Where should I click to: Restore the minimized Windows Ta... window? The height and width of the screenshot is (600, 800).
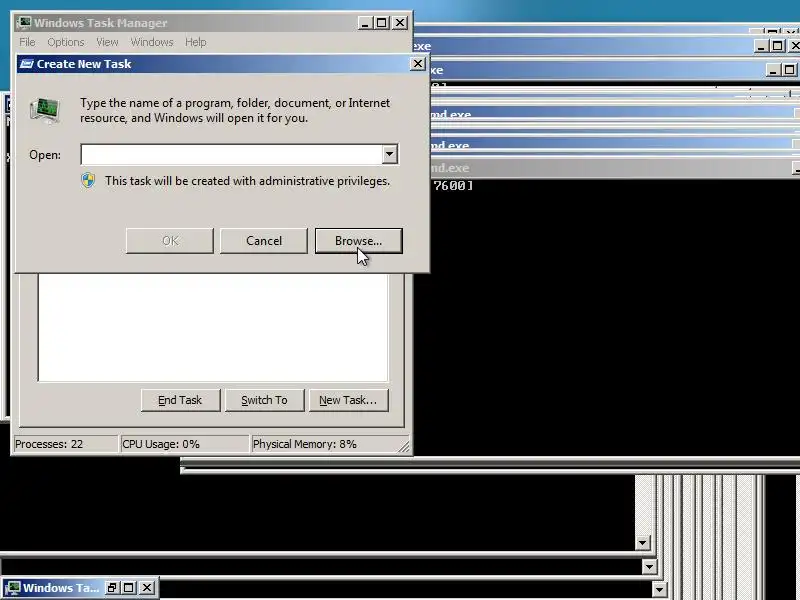tap(112, 588)
